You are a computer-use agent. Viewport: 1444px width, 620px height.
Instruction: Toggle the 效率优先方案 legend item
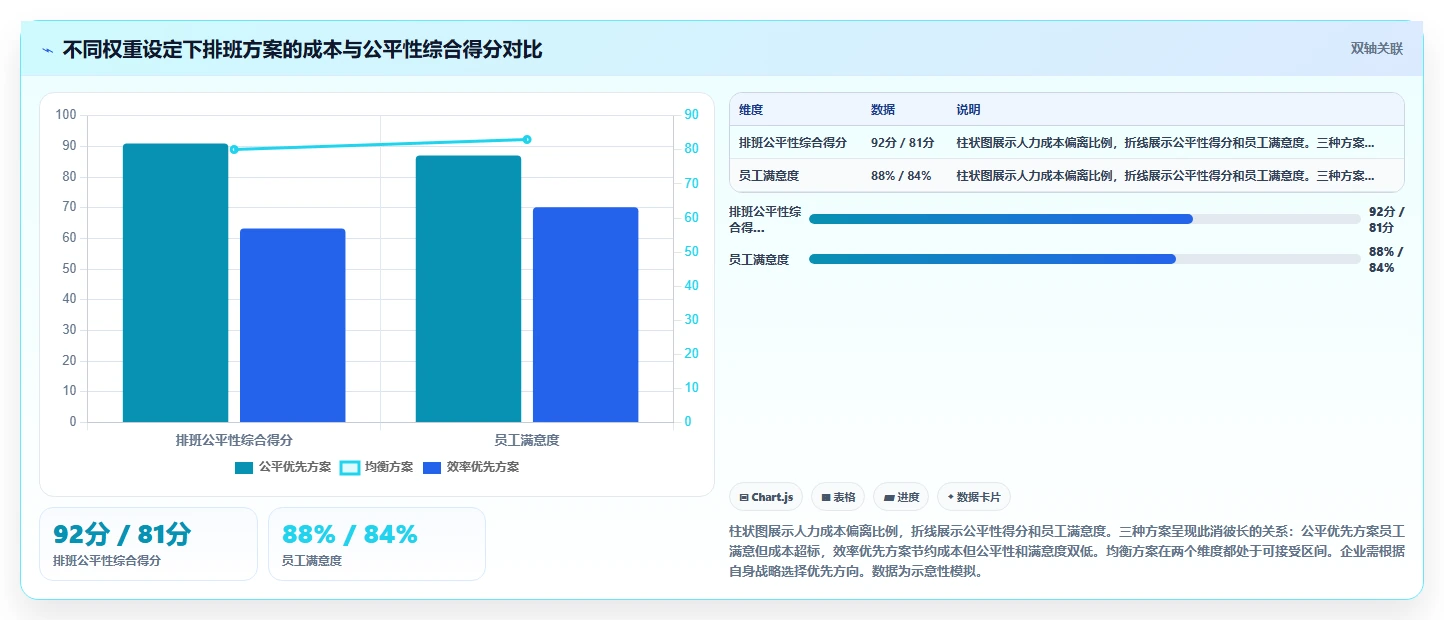click(x=471, y=467)
